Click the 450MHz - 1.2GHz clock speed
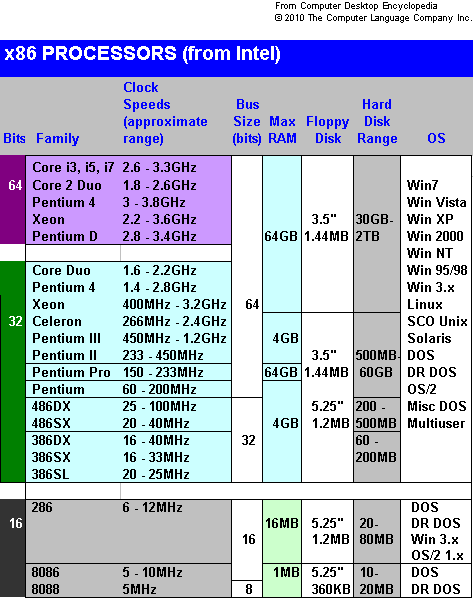This screenshot has height=602, width=473. [175, 338]
